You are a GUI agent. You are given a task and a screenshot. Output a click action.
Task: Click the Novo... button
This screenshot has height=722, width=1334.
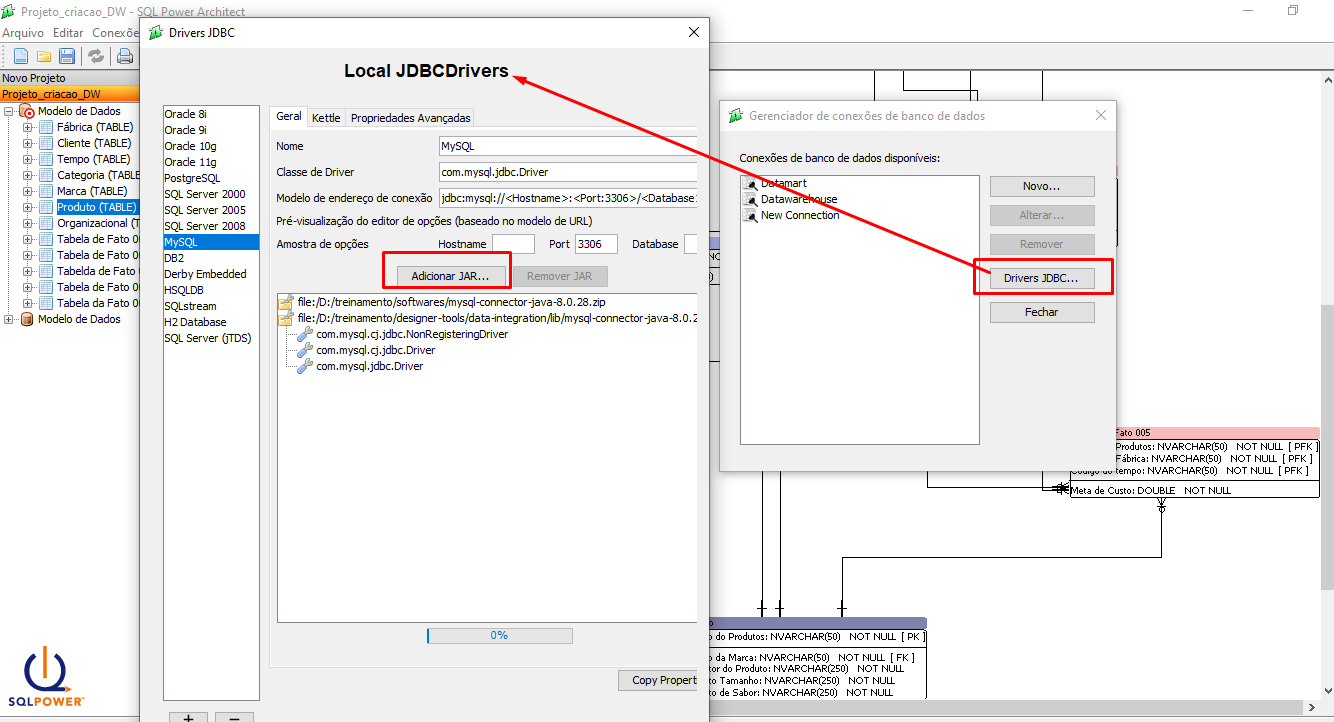[1042, 186]
